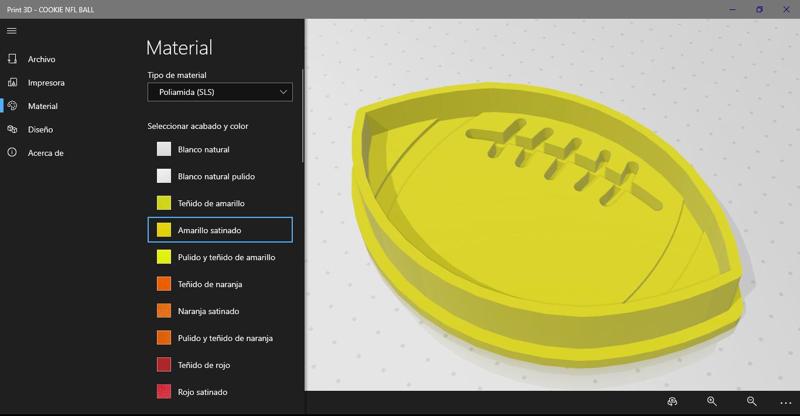
Task: Open the Acerca de section
Action: coord(46,153)
